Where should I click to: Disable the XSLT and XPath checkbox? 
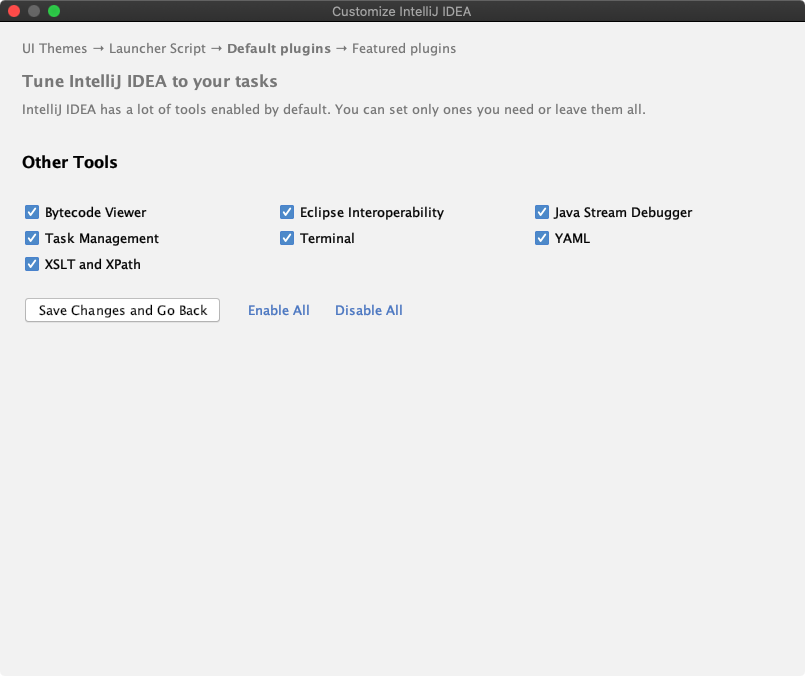tap(32, 264)
